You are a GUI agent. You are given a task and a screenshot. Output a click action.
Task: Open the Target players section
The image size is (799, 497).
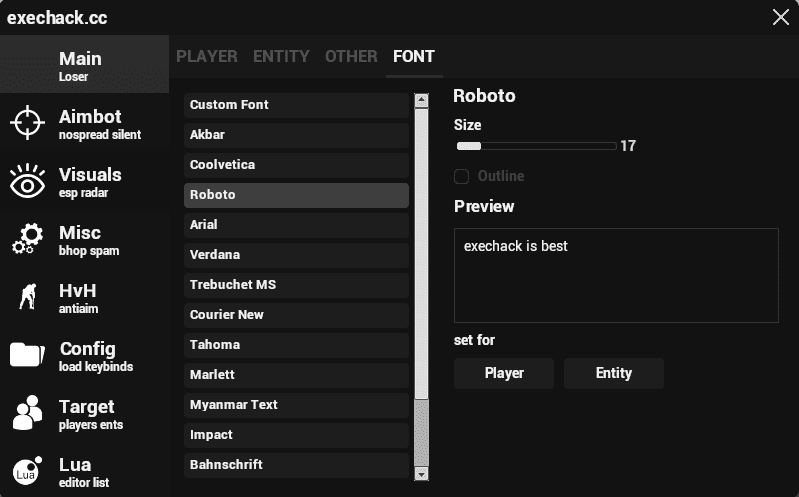[x=84, y=414]
